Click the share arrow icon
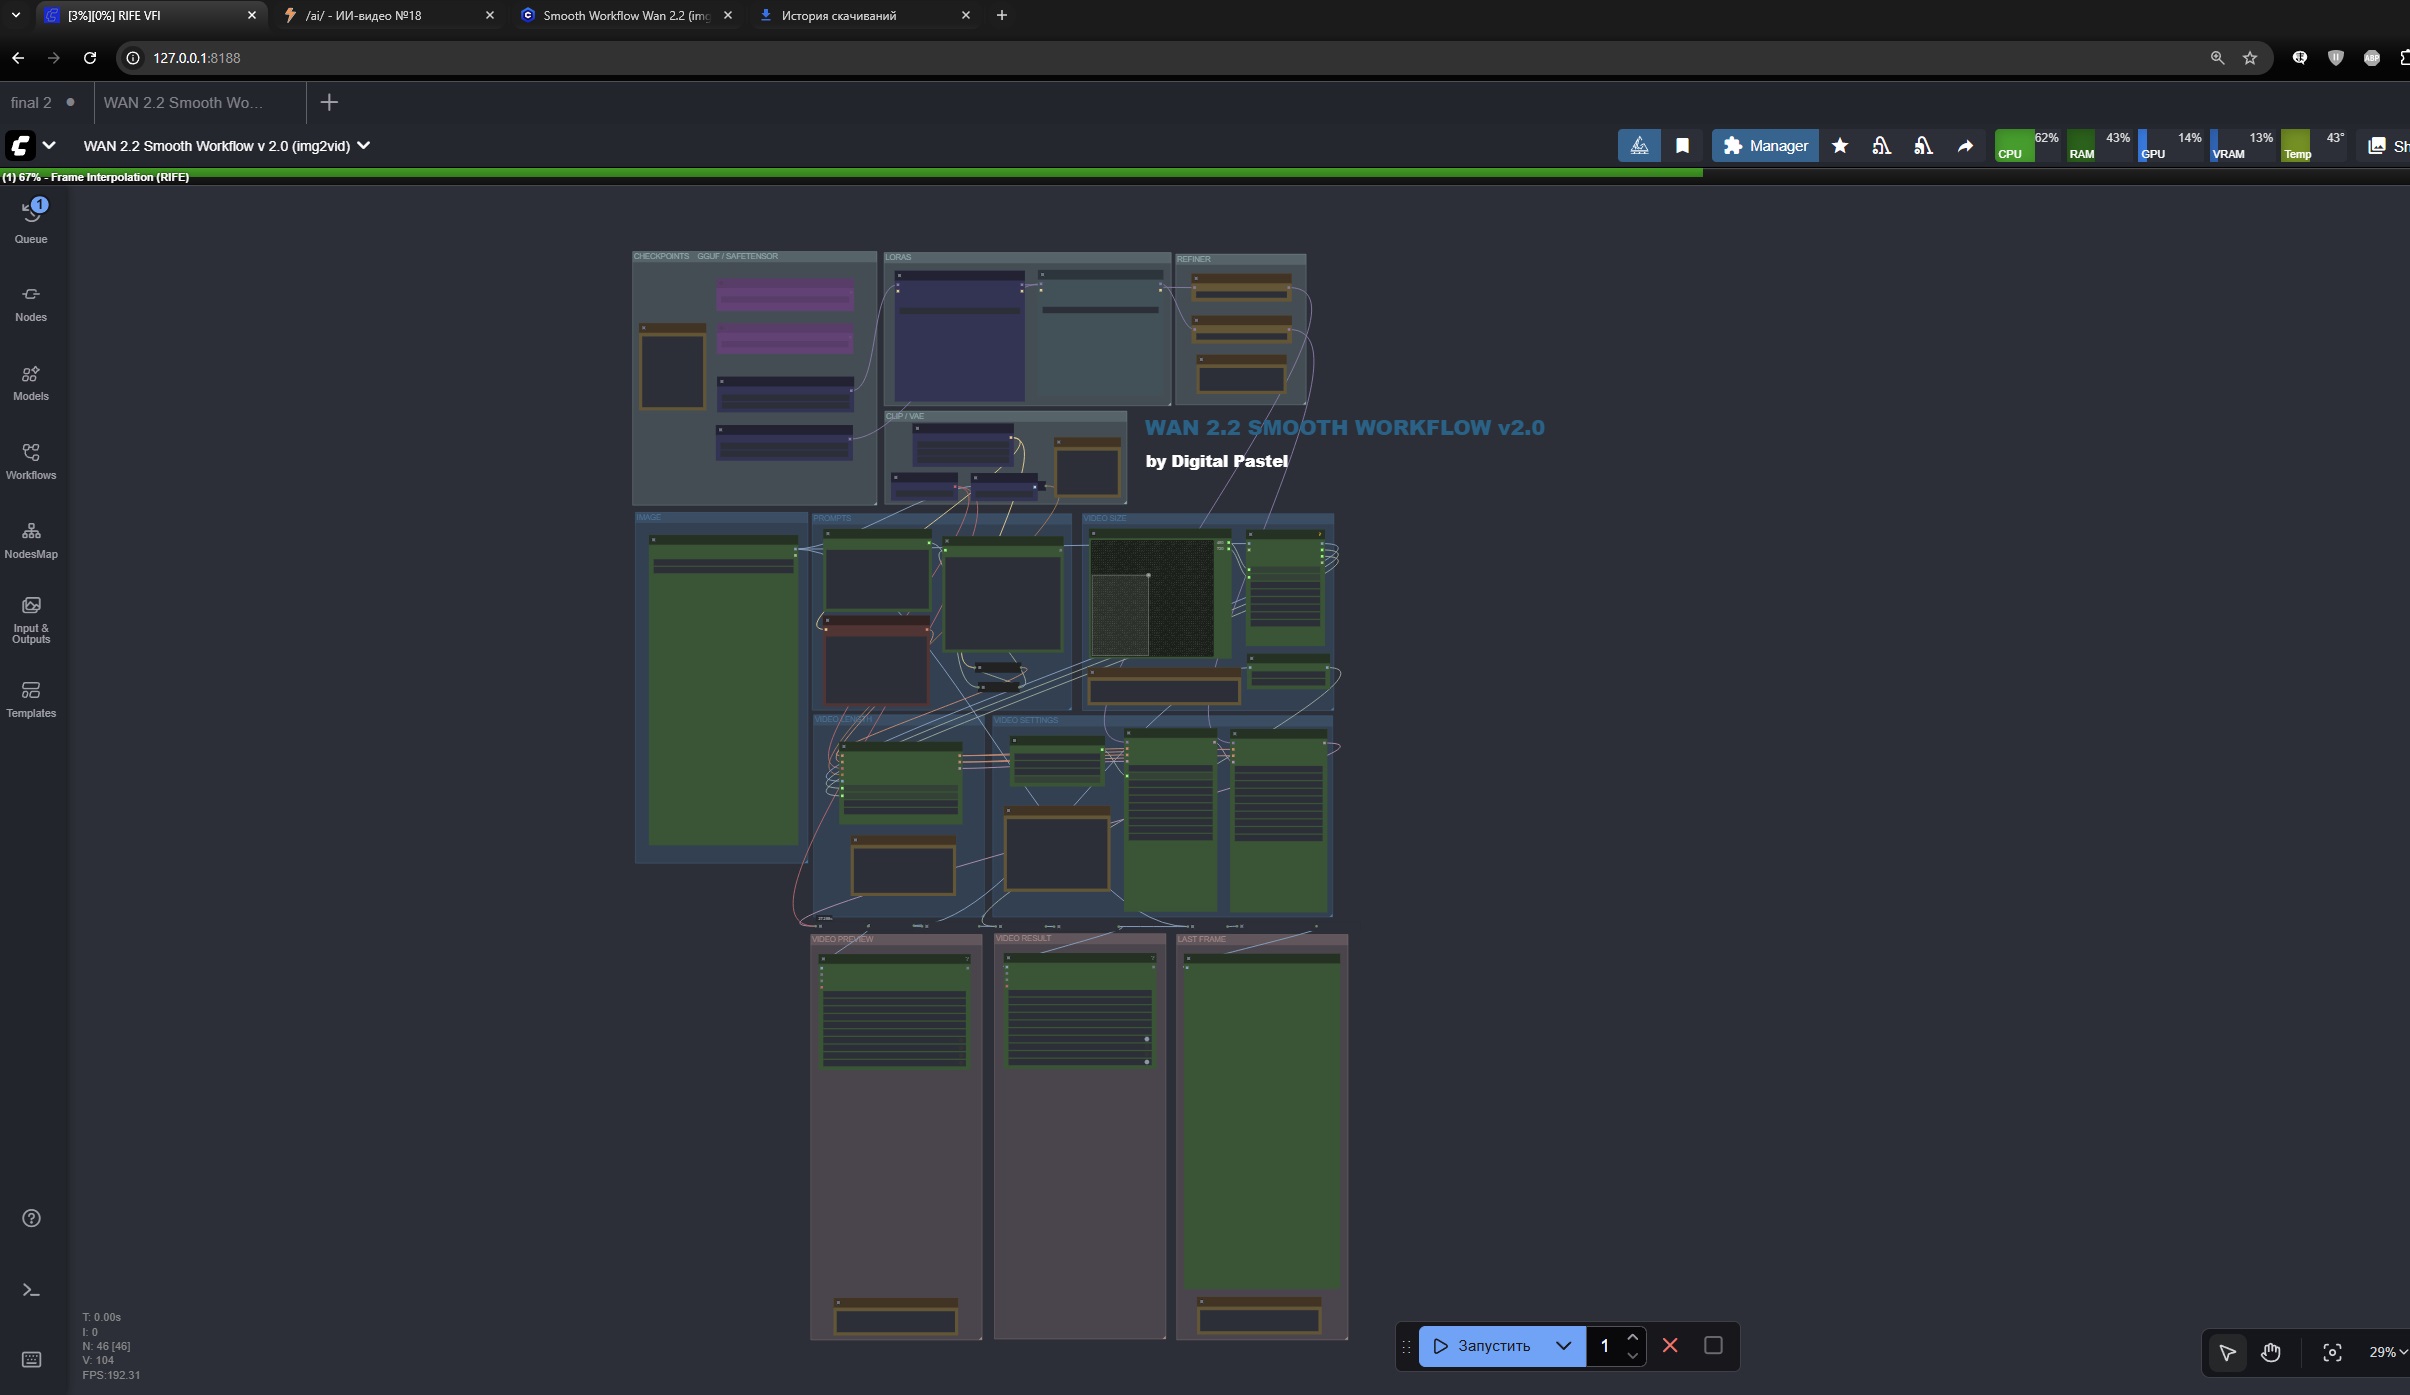 1965,146
